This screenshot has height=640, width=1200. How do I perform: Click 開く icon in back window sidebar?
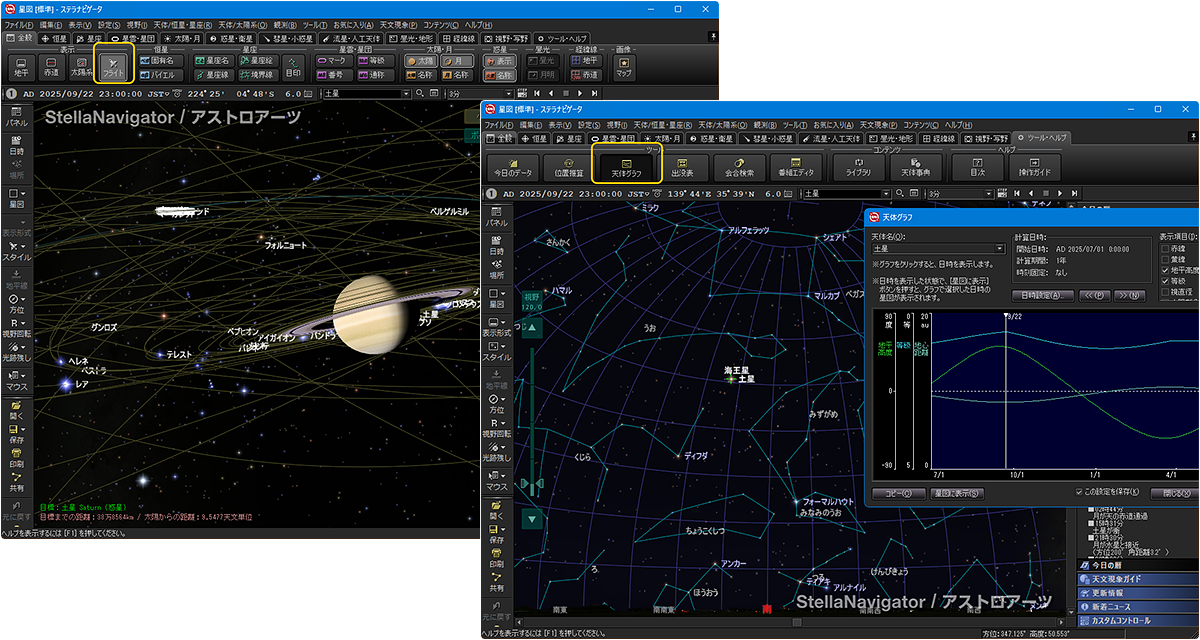[x=17, y=409]
